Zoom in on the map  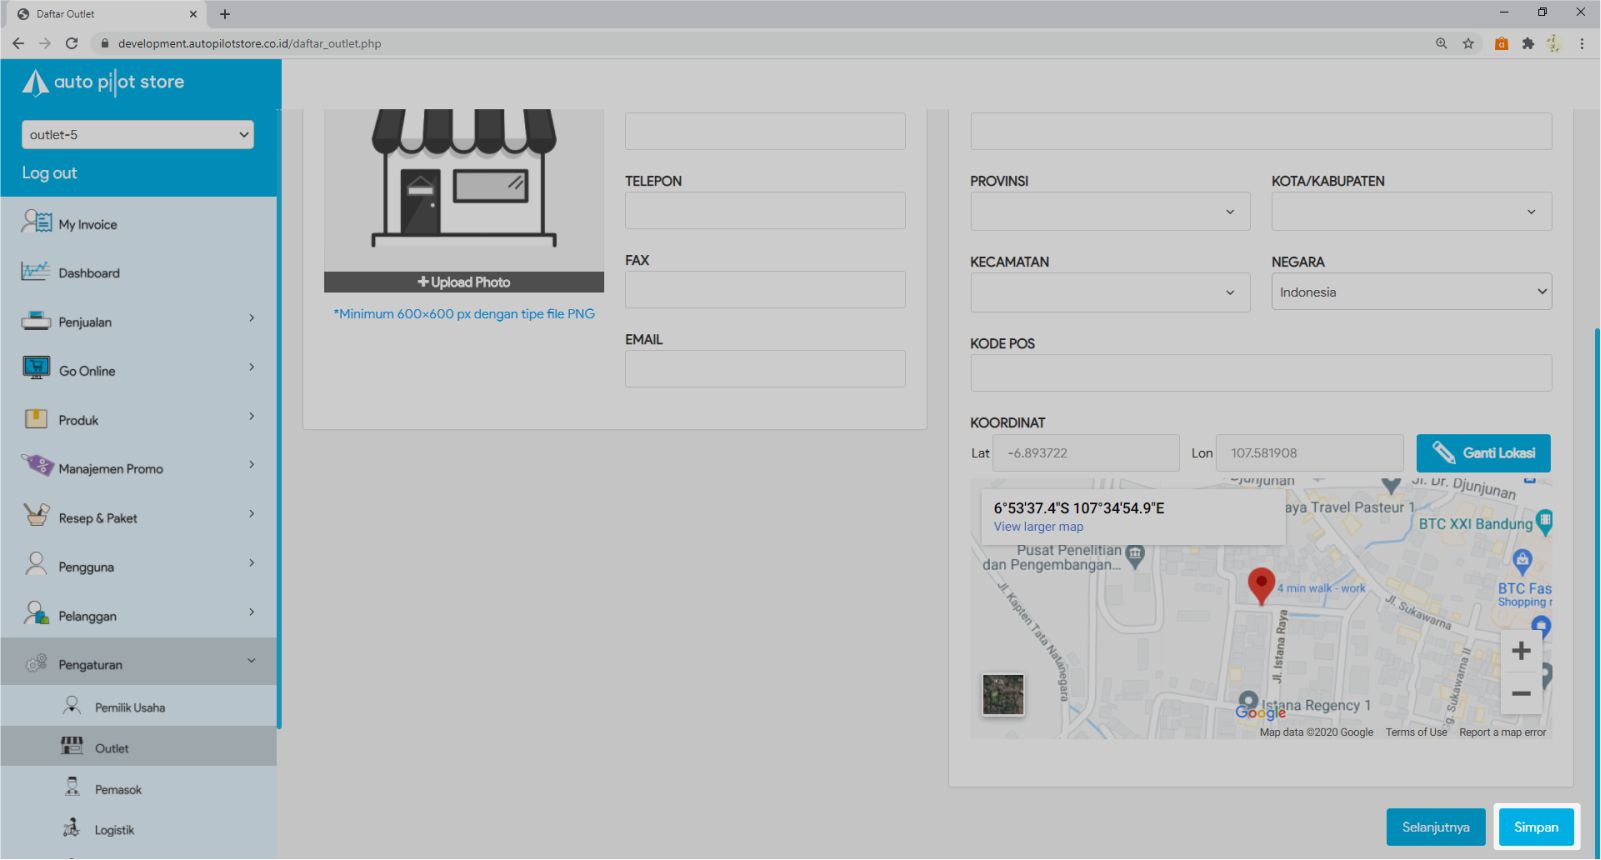point(1520,651)
